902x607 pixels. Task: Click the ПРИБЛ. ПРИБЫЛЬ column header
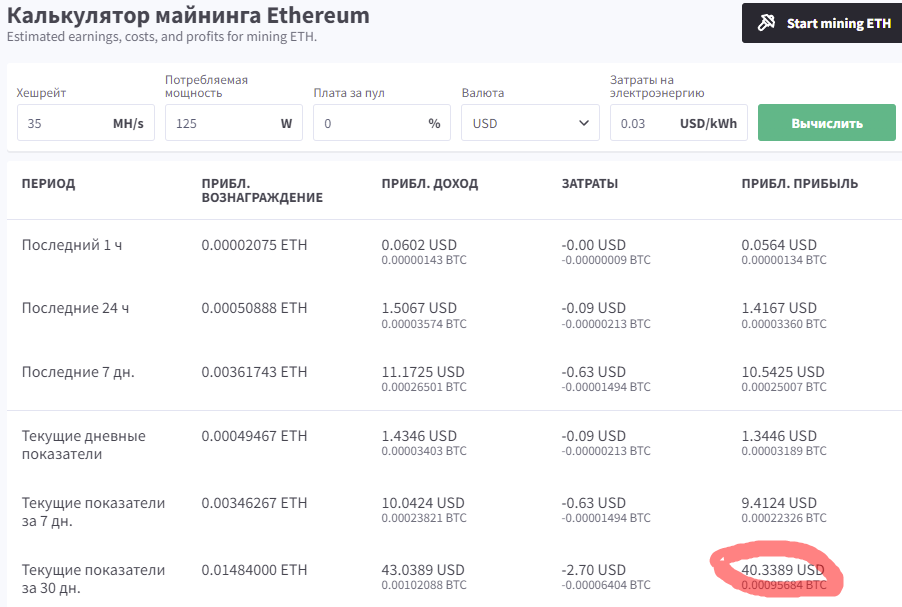pos(799,184)
